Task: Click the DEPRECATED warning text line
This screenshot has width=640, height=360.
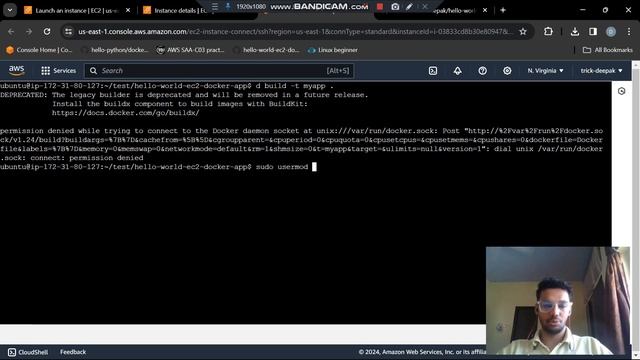Action: (184, 95)
